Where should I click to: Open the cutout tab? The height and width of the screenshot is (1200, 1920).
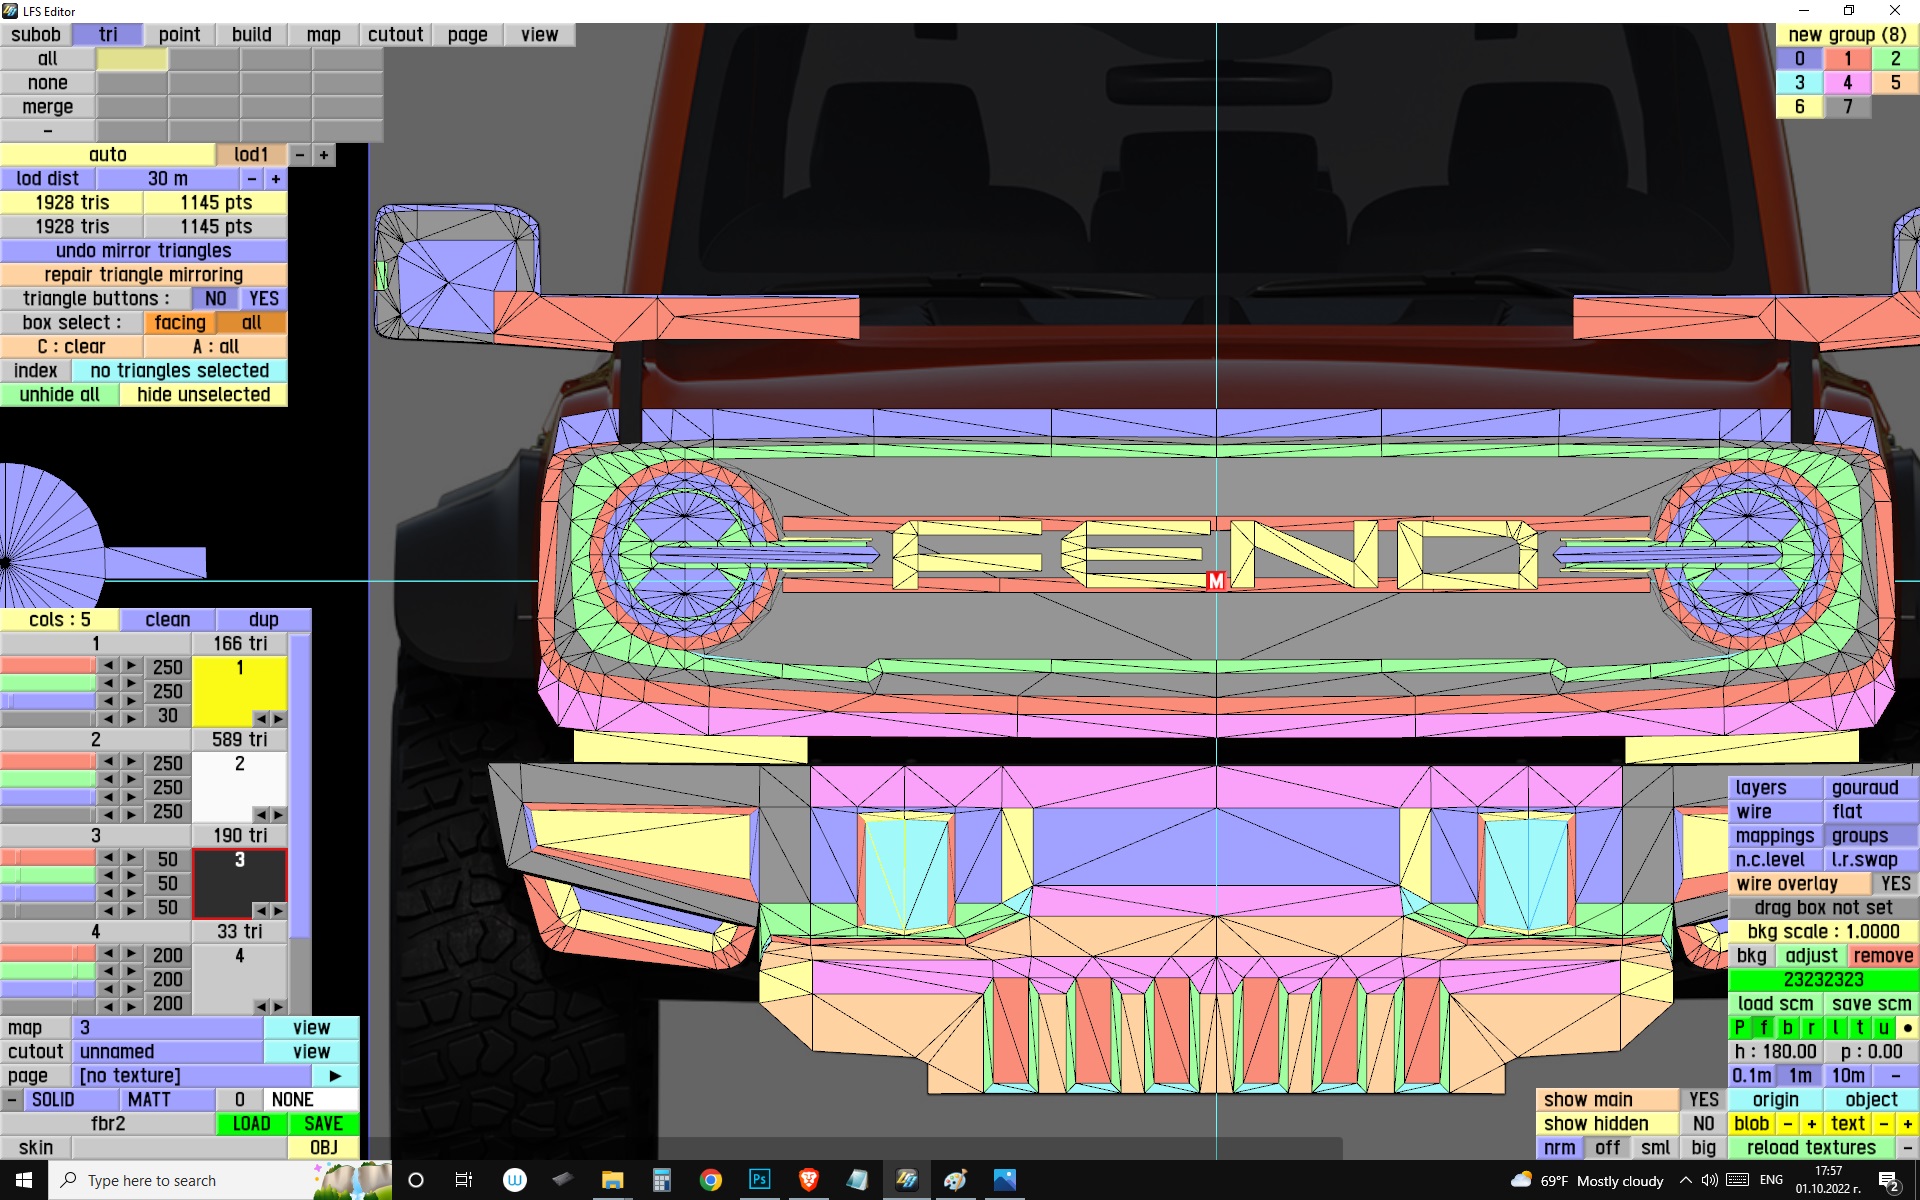pos(395,35)
